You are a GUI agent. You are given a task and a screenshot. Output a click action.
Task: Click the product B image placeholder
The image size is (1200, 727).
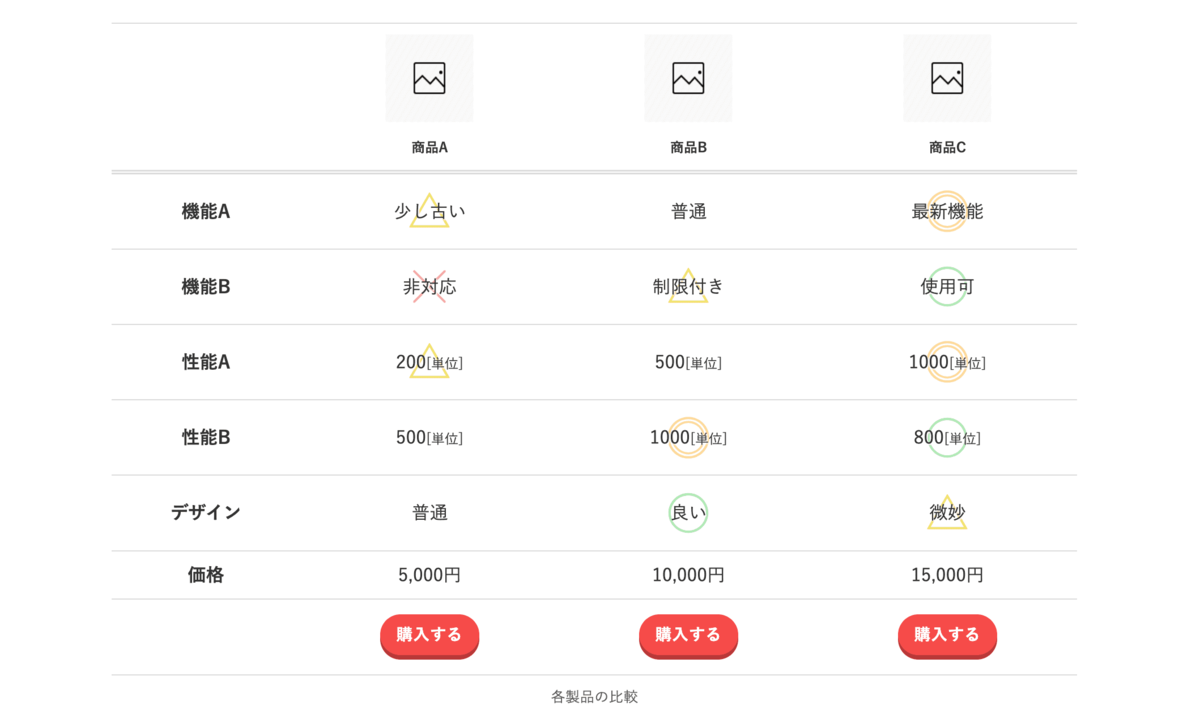pyautogui.click(x=688, y=78)
